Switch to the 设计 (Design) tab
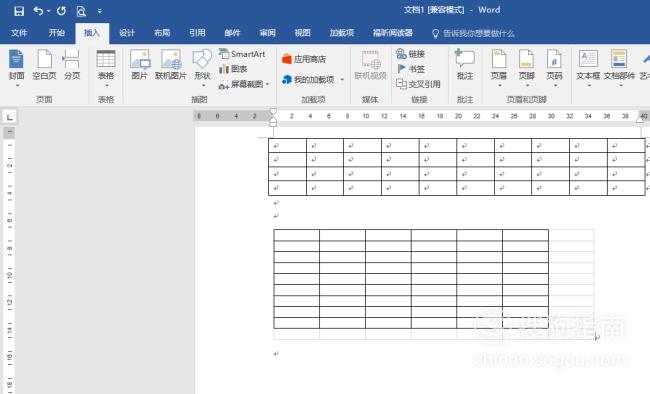The image size is (650, 394). click(127, 33)
